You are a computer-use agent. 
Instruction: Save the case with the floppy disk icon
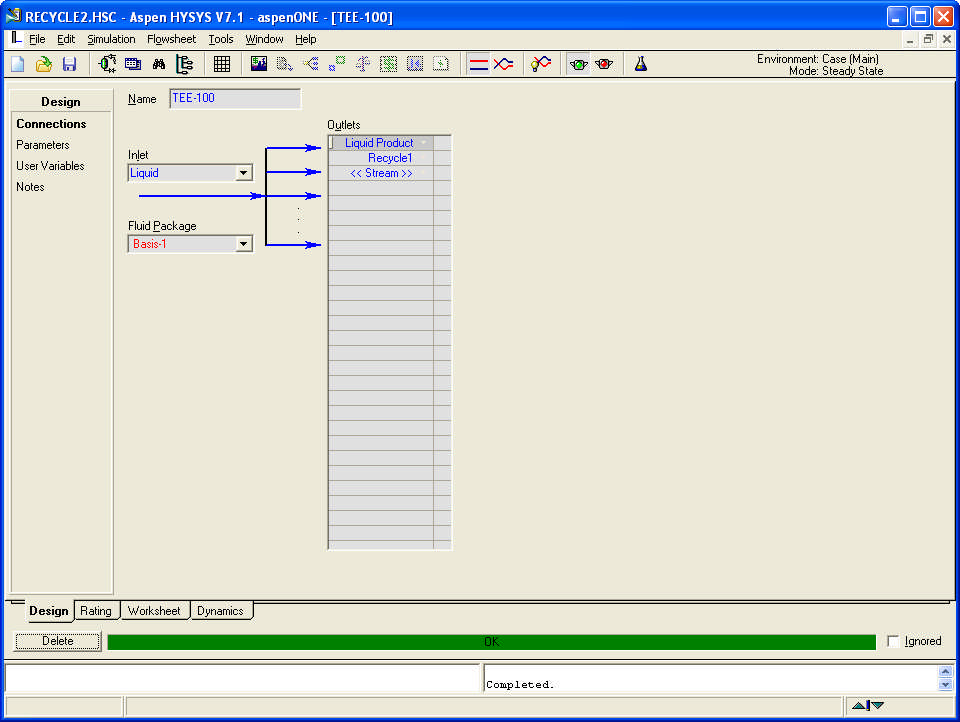coord(69,64)
